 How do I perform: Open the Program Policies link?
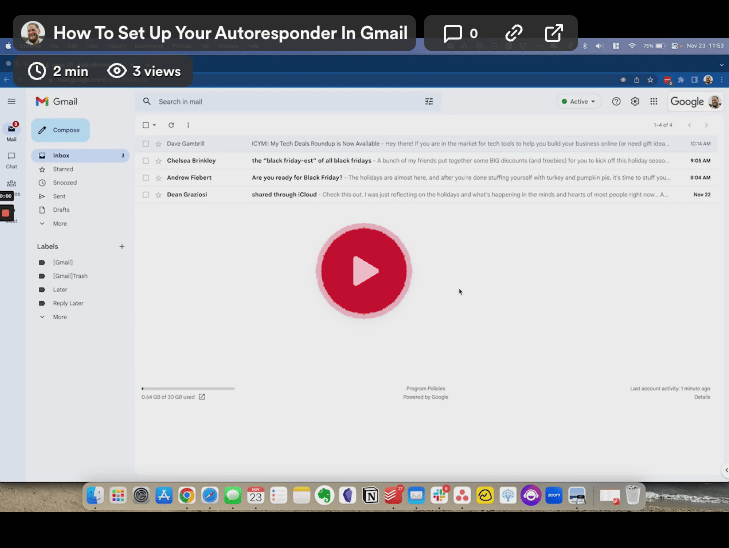pos(425,388)
